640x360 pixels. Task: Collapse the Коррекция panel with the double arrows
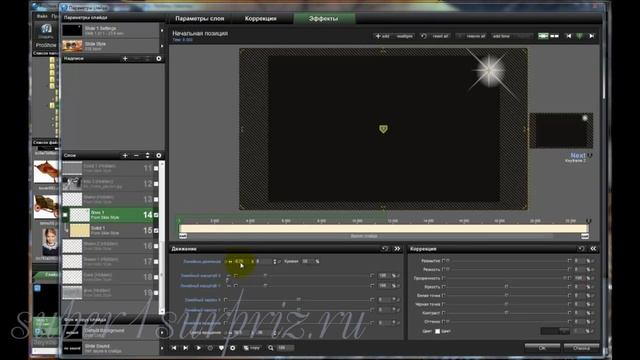pos(593,249)
